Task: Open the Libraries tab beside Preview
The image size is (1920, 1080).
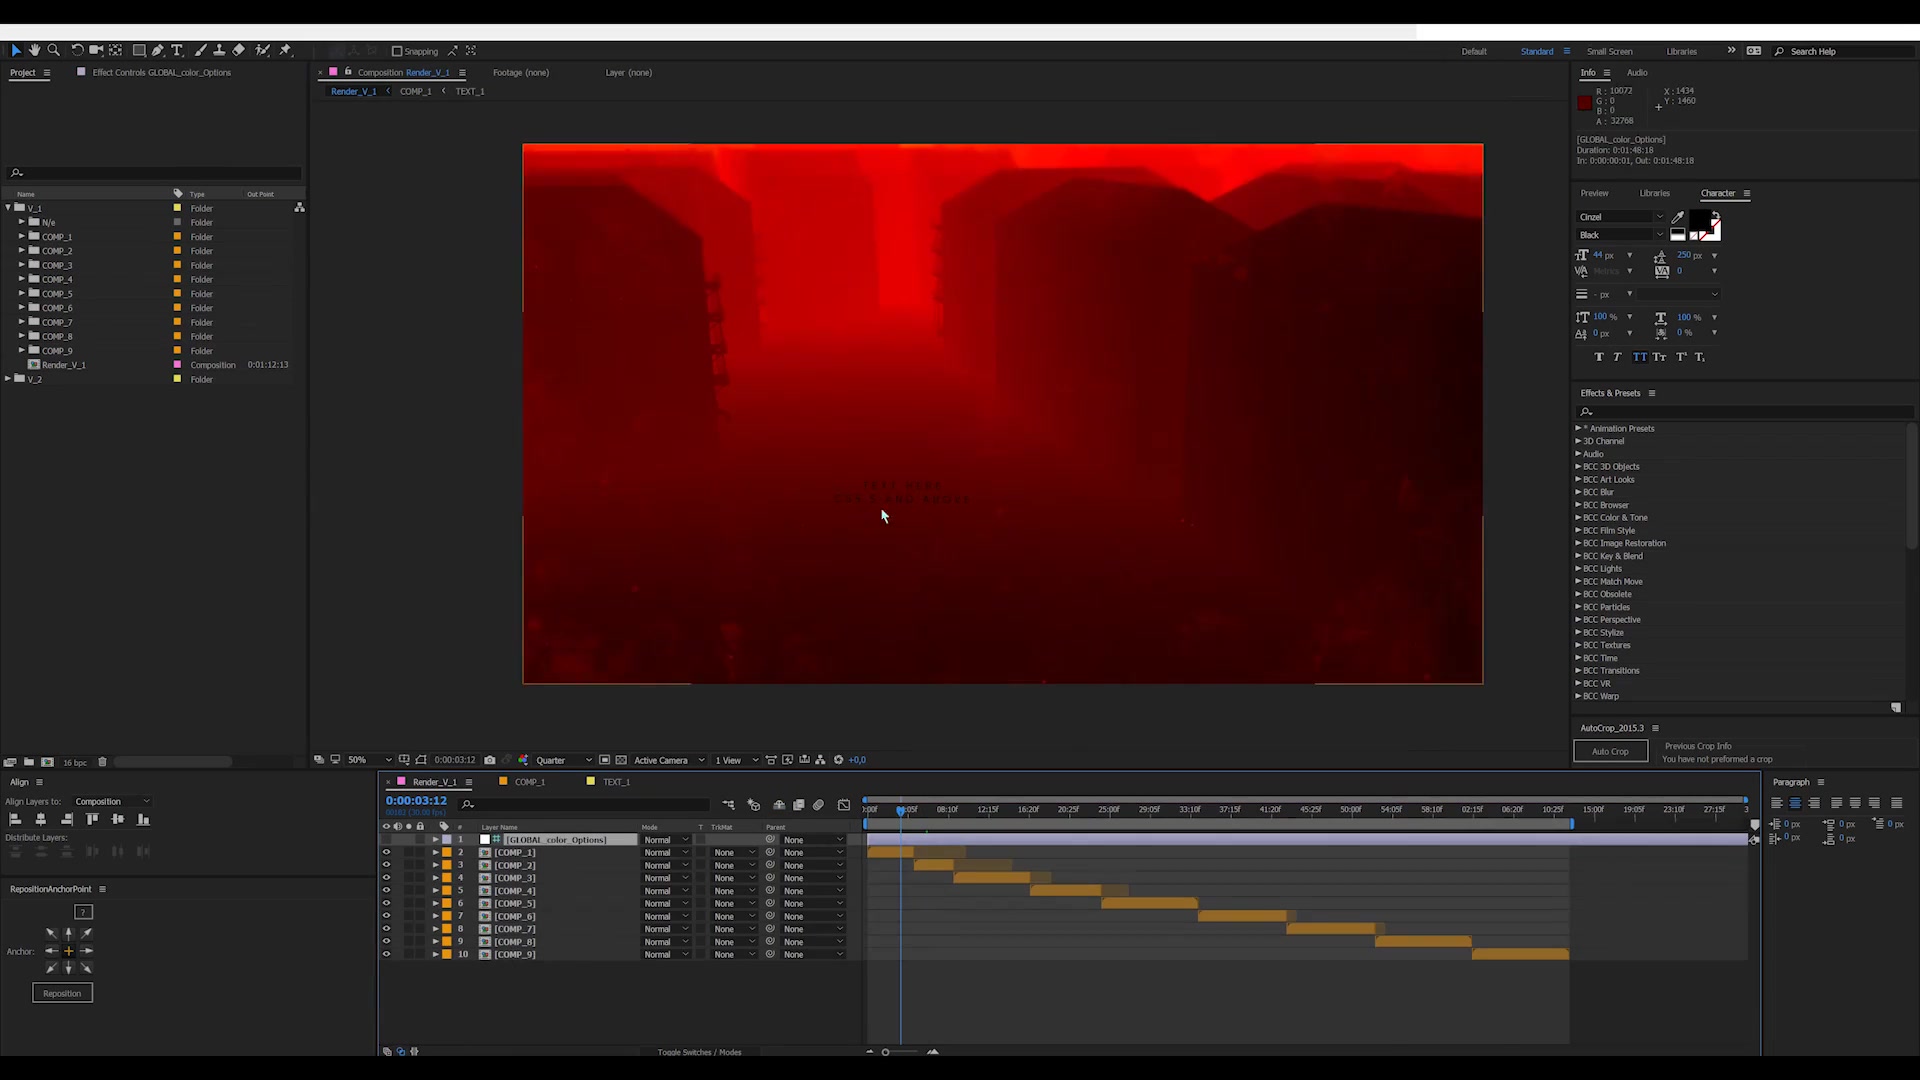Action: click(x=1654, y=193)
